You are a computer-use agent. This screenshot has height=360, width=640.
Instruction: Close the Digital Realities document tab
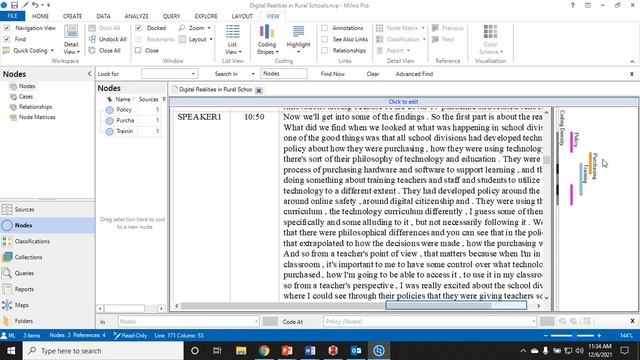[259, 90]
